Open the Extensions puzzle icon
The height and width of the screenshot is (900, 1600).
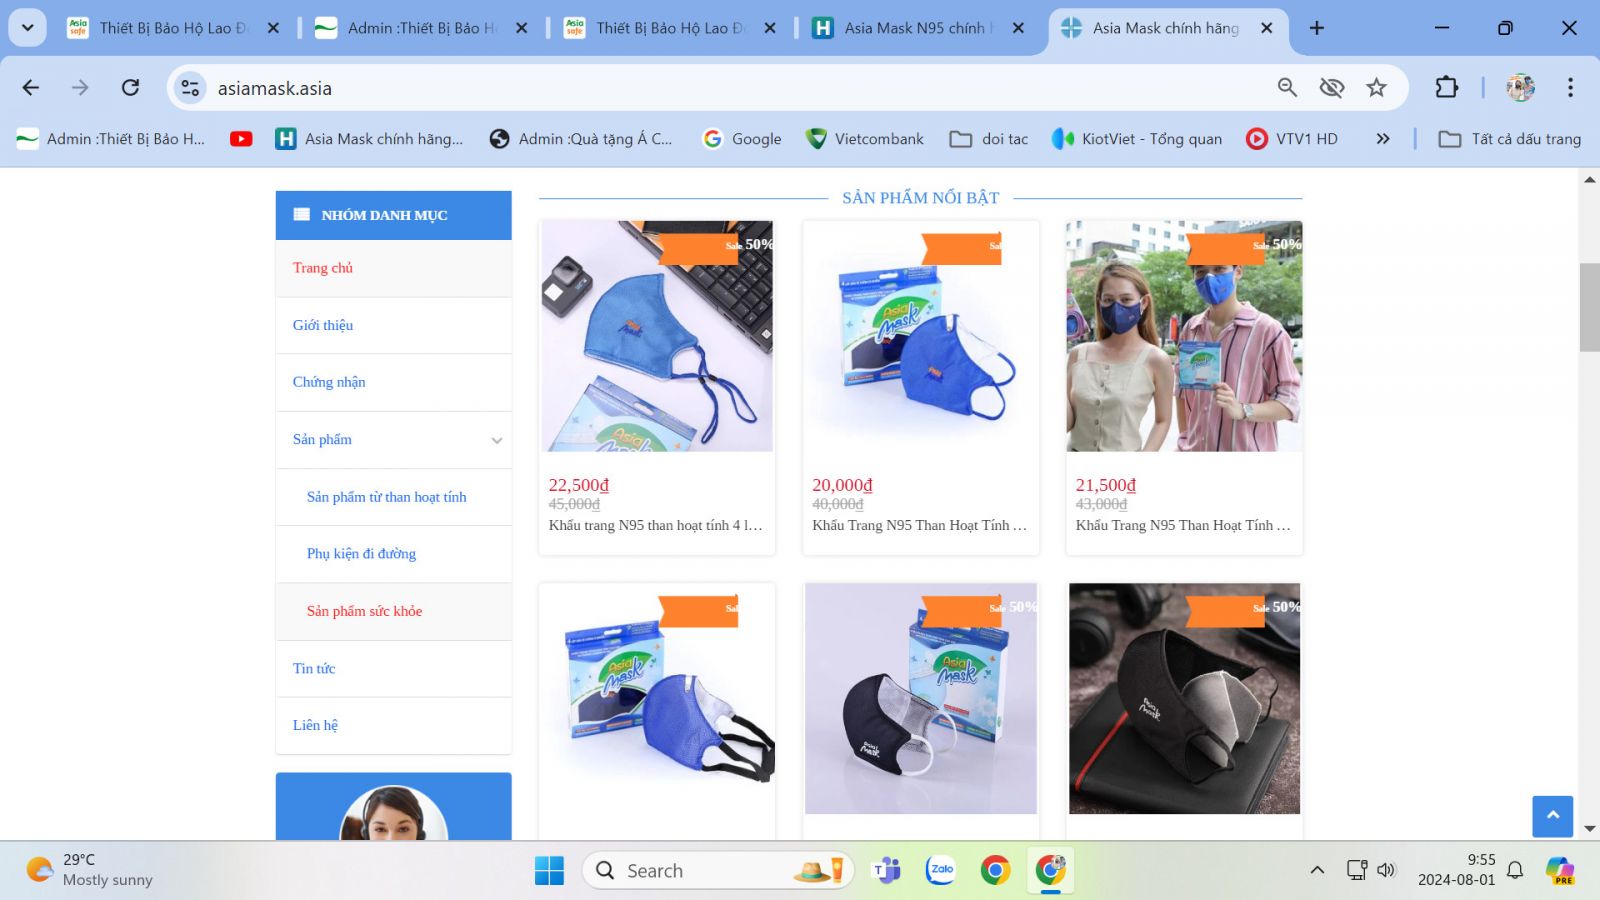pos(1446,88)
